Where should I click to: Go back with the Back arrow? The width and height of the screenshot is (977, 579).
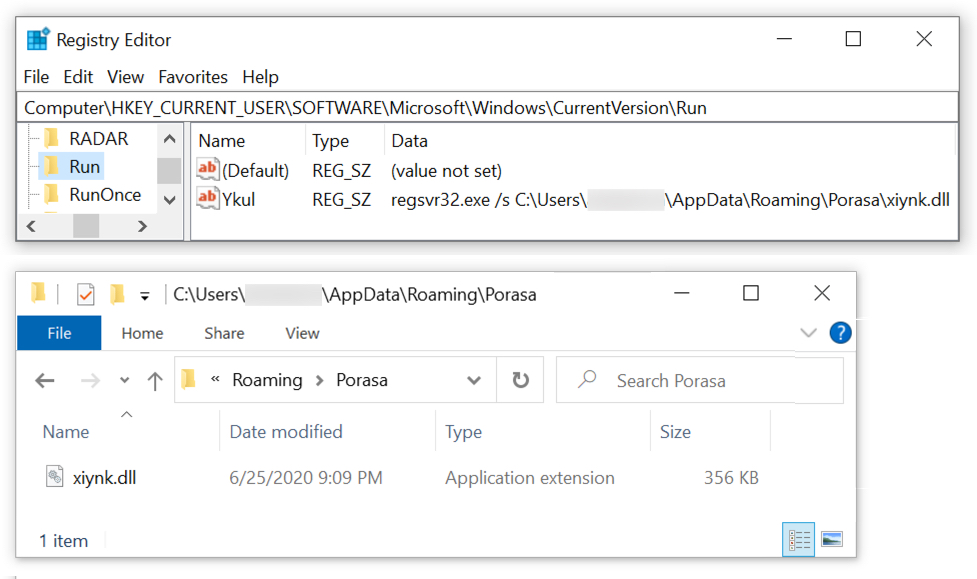point(45,380)
